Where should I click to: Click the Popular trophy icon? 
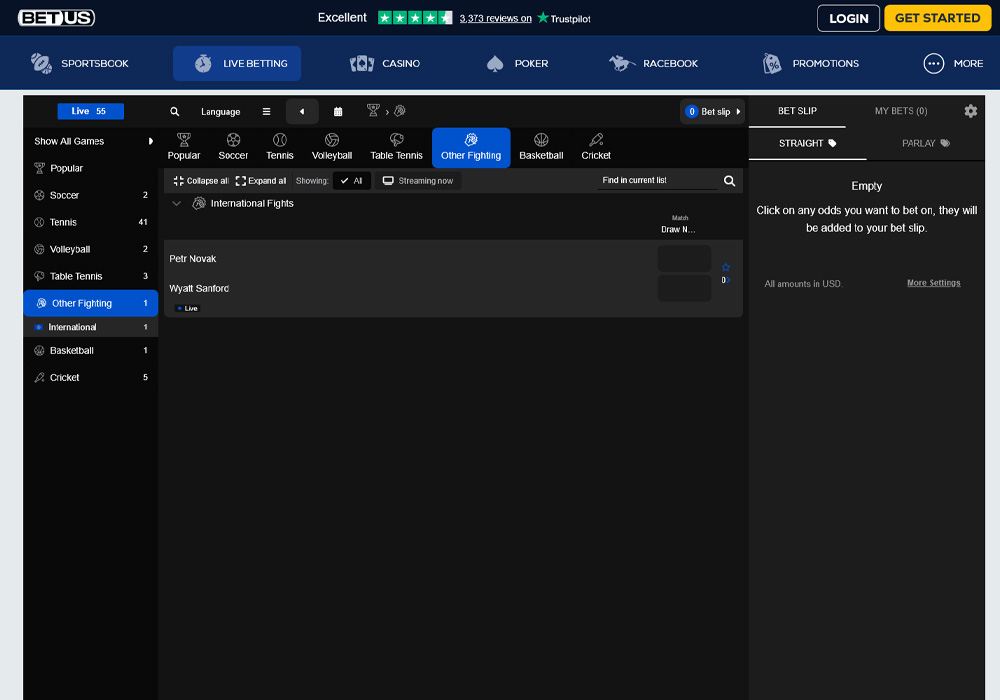184,141
